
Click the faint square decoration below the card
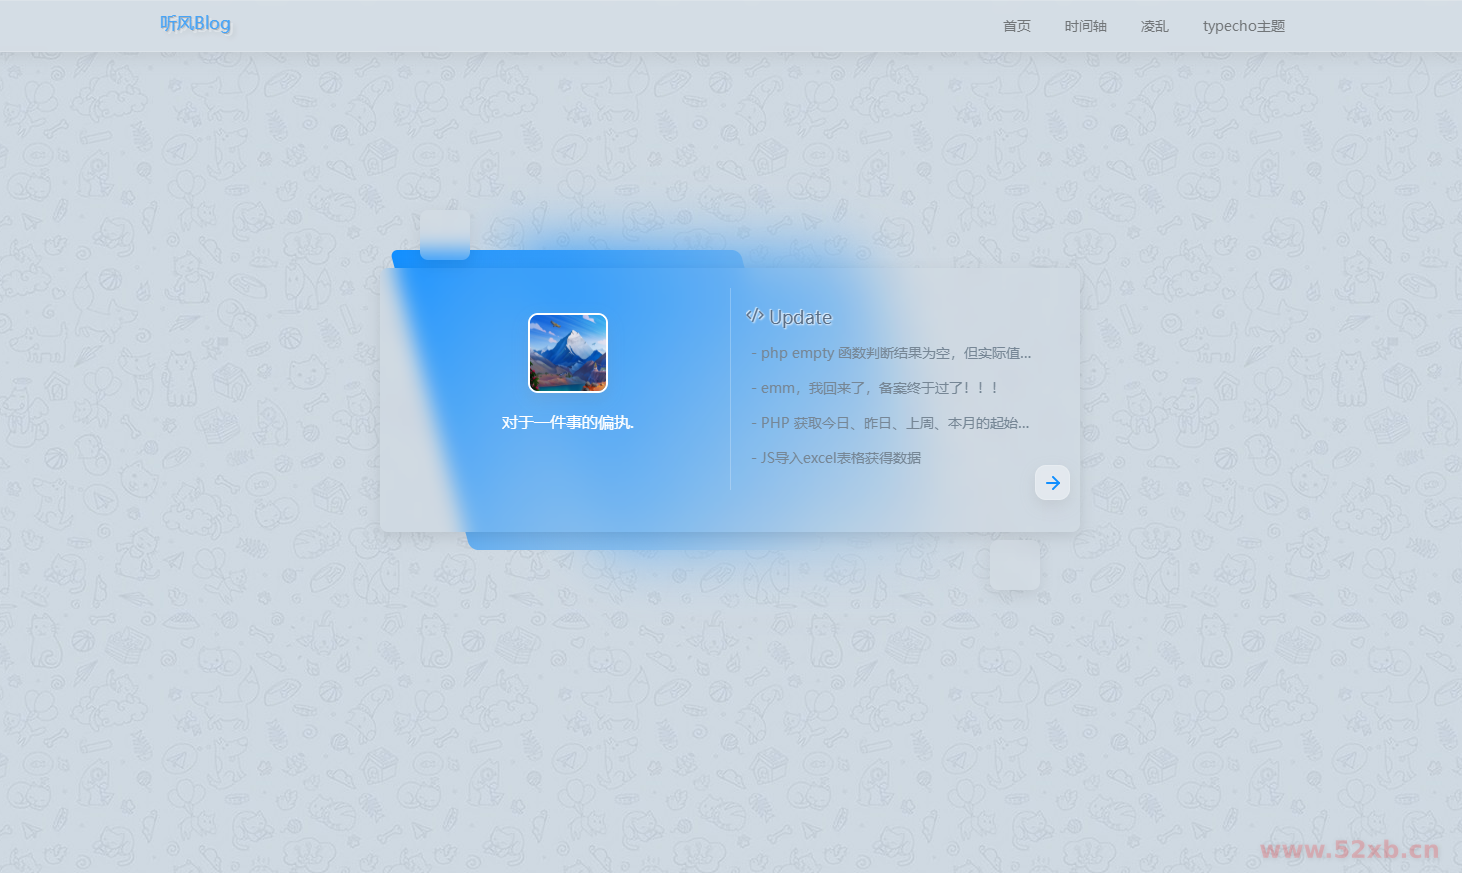[1014, 563]
